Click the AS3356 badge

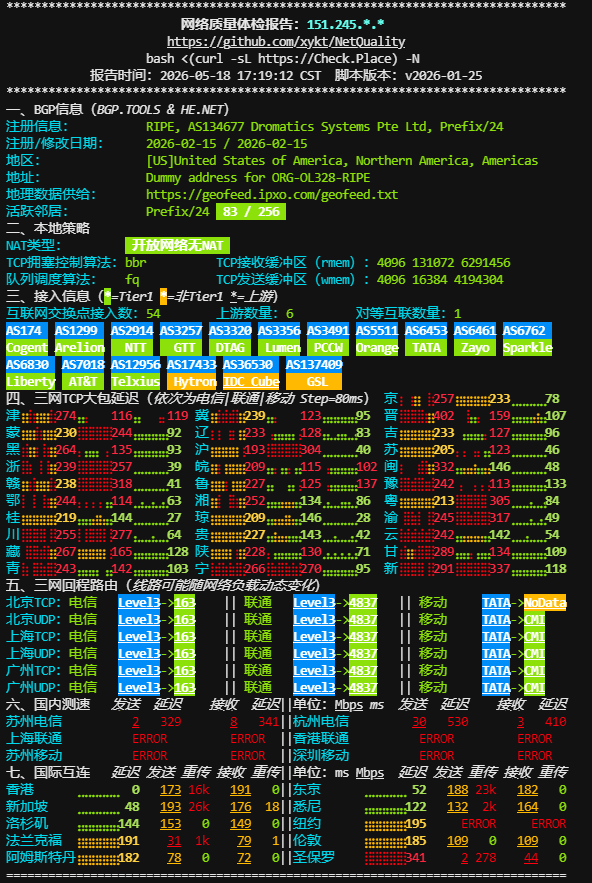click(x=279, y=331)
